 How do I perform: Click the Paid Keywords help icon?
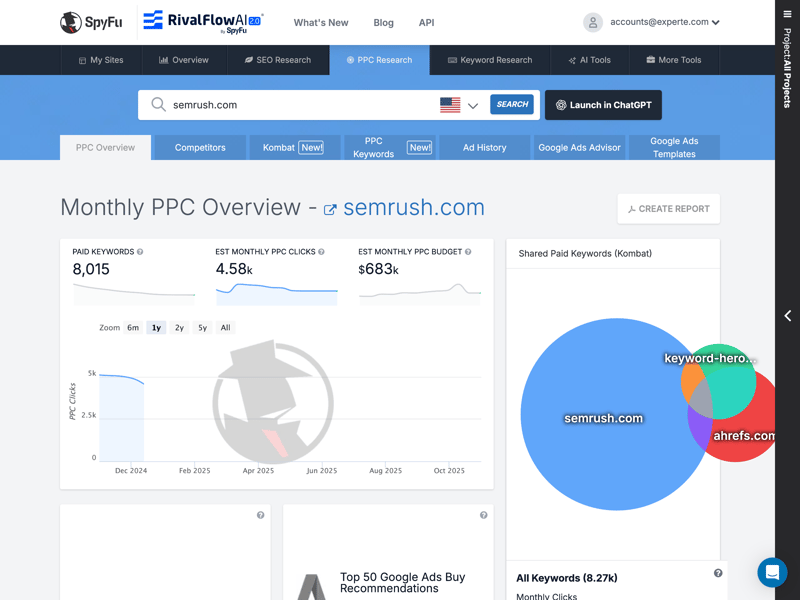(x=140, y=252)
